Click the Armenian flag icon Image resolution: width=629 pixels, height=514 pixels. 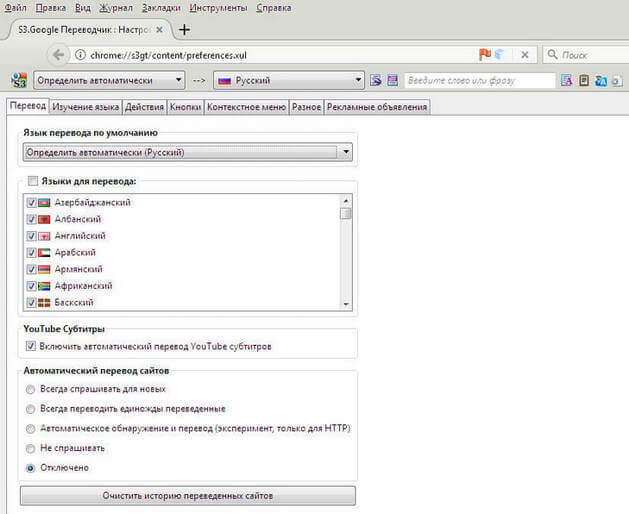tap(44, 269)
